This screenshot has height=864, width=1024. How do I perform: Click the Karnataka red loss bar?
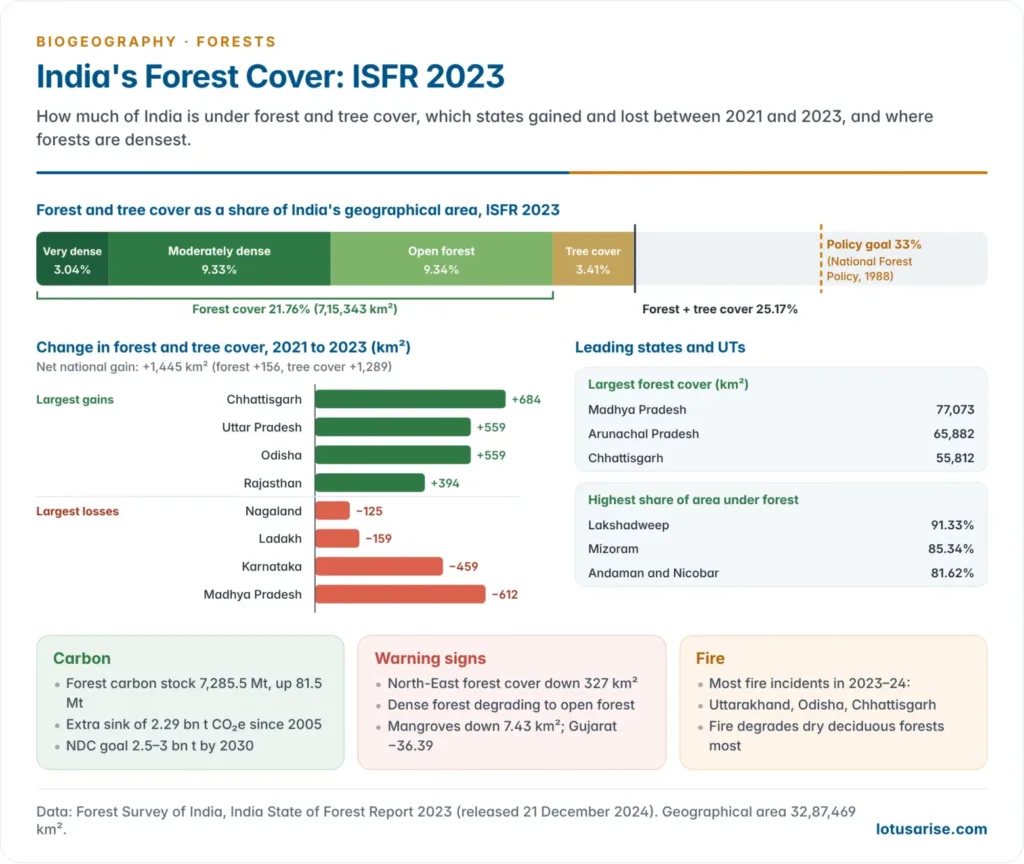[379, 566]
